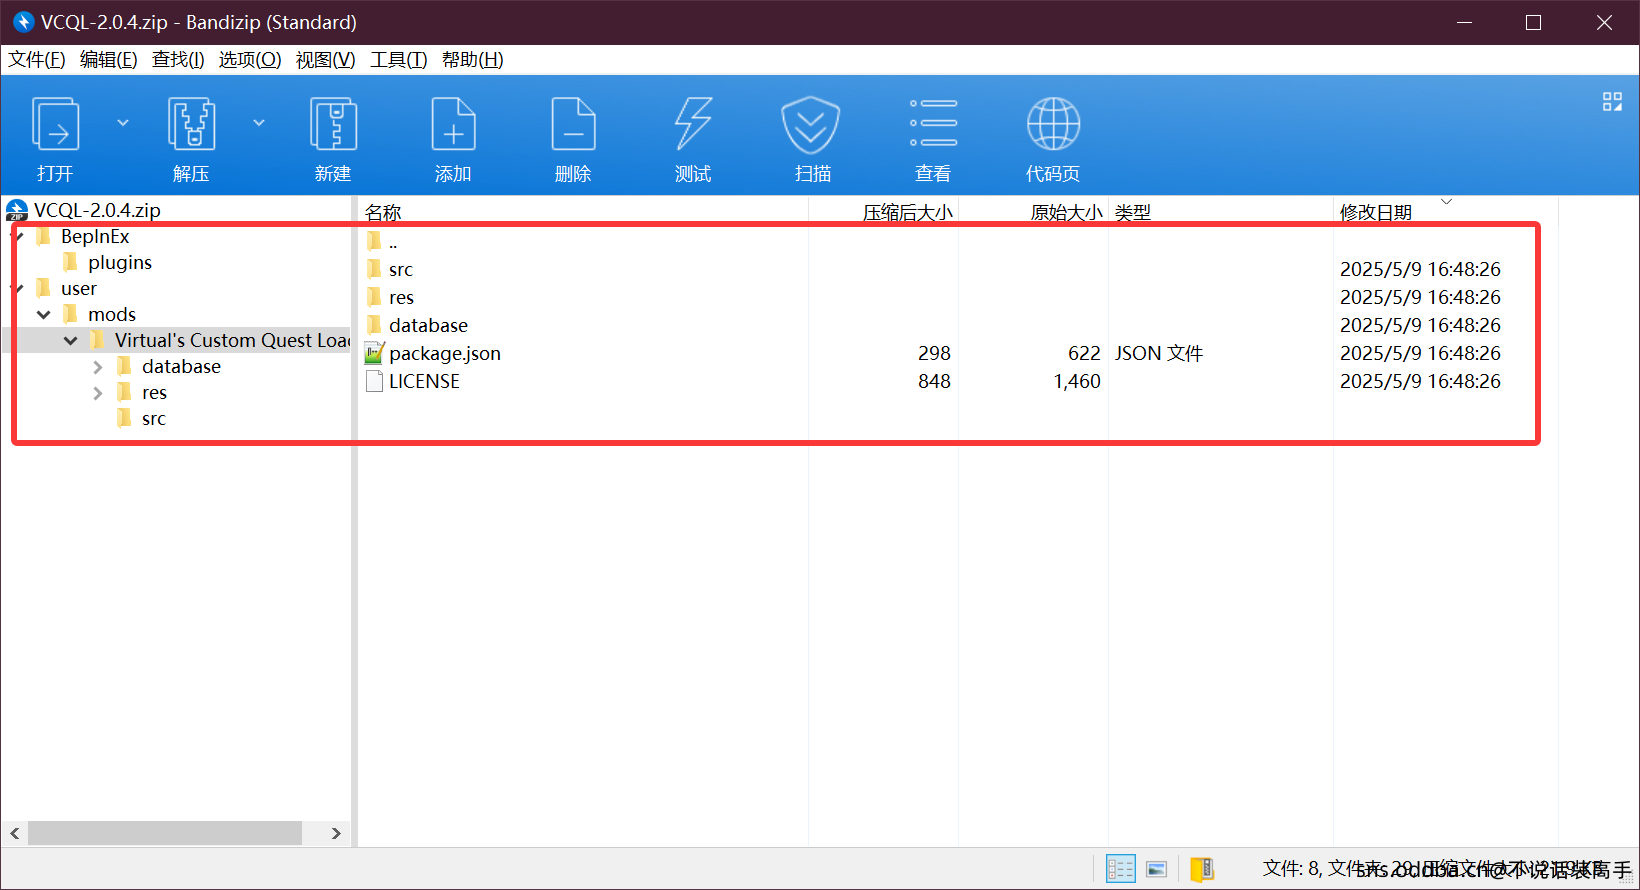Open the 查找(I) menu

click(178, 60)
